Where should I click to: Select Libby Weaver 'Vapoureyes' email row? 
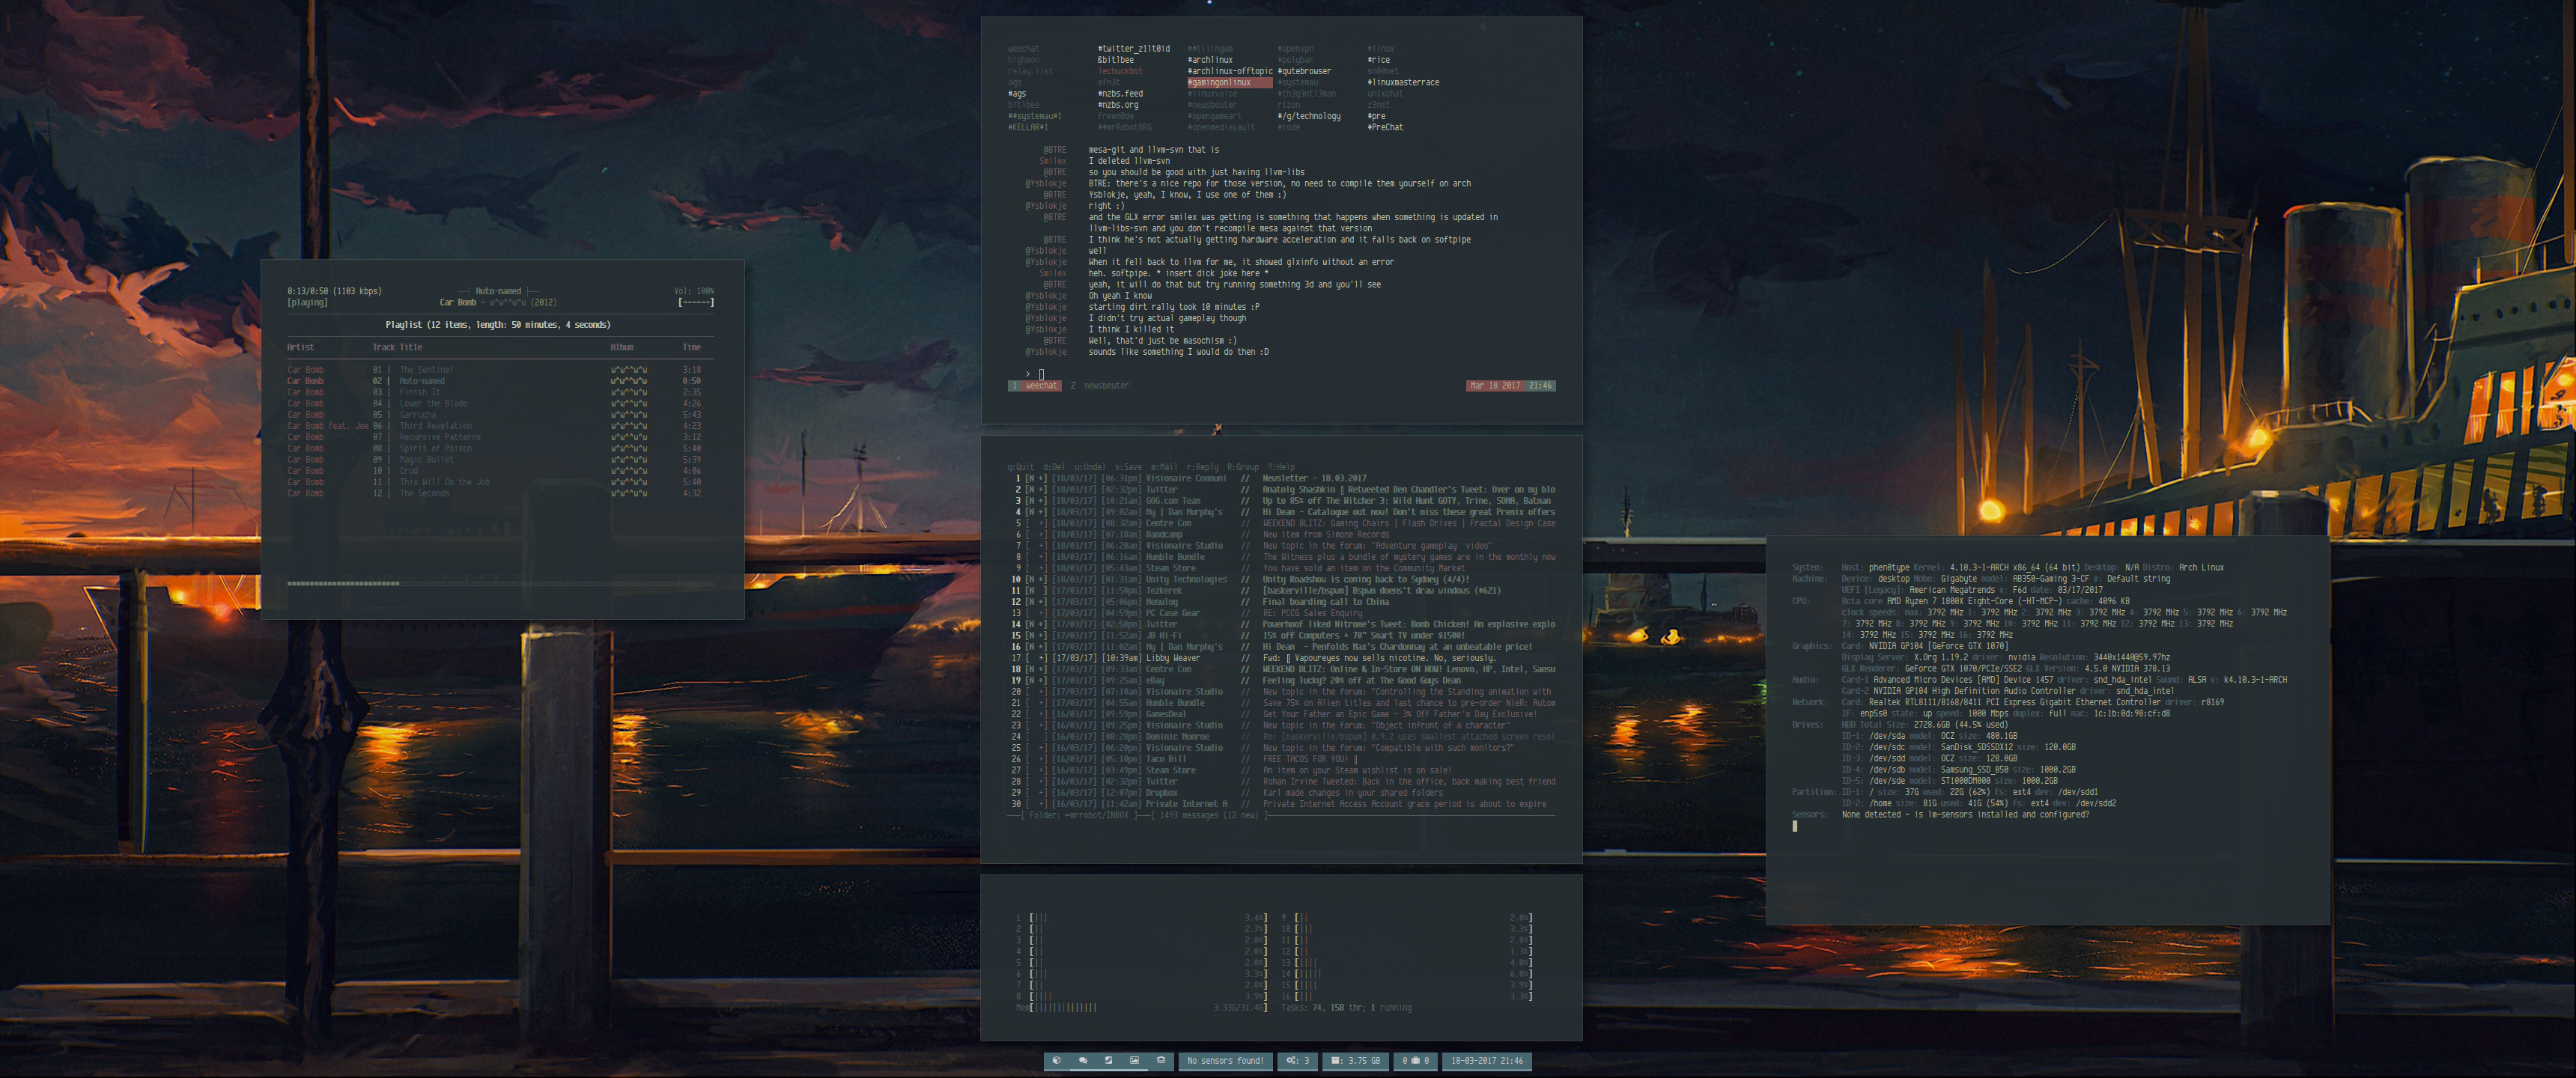(x=1282, y=658)
